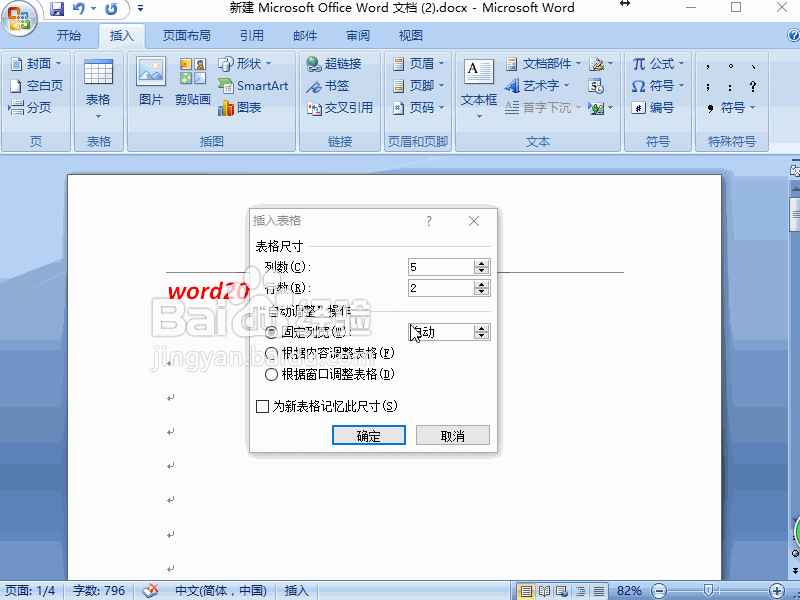Click the 插入表格 dialog help button
The image size is (800, 600).
tap(429, 221)
